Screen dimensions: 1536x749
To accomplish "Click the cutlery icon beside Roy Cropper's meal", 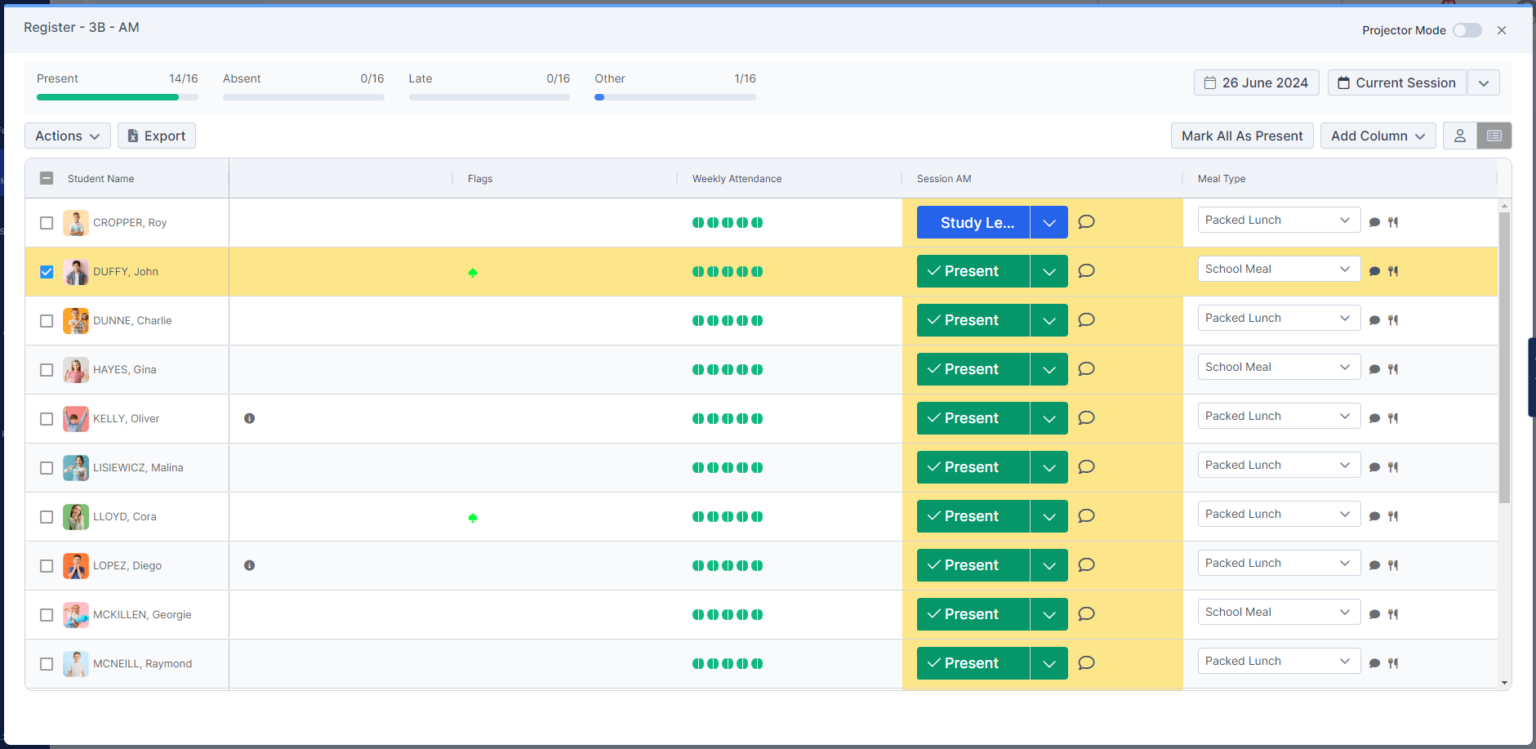I will tap(1393, 222).
